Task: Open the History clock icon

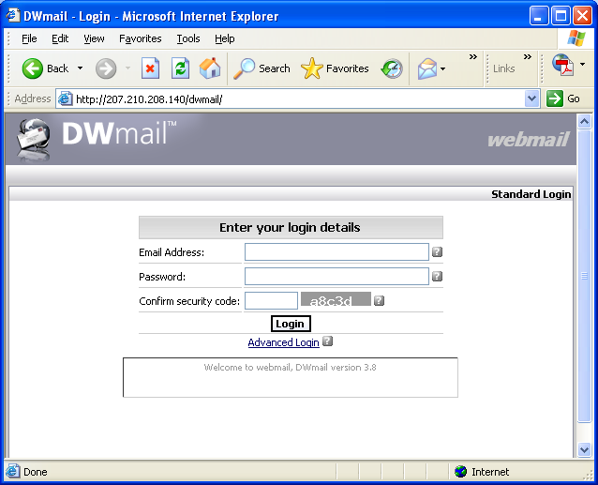Action: [x=392, y=69]
